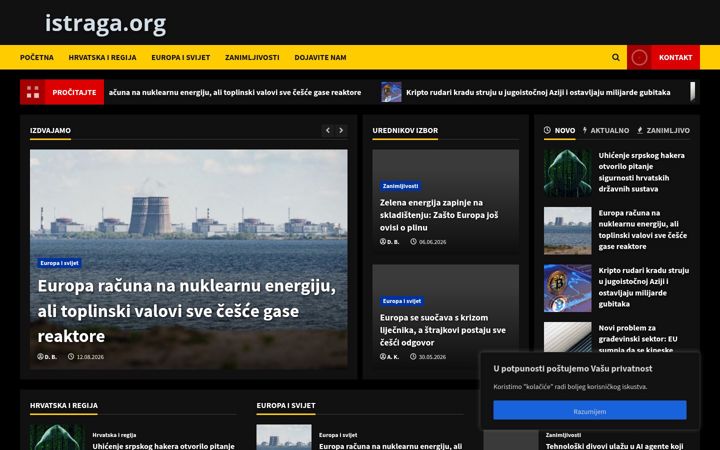
Task: Open ticker story about nuklearnu energiju
Action: [235, 92]
